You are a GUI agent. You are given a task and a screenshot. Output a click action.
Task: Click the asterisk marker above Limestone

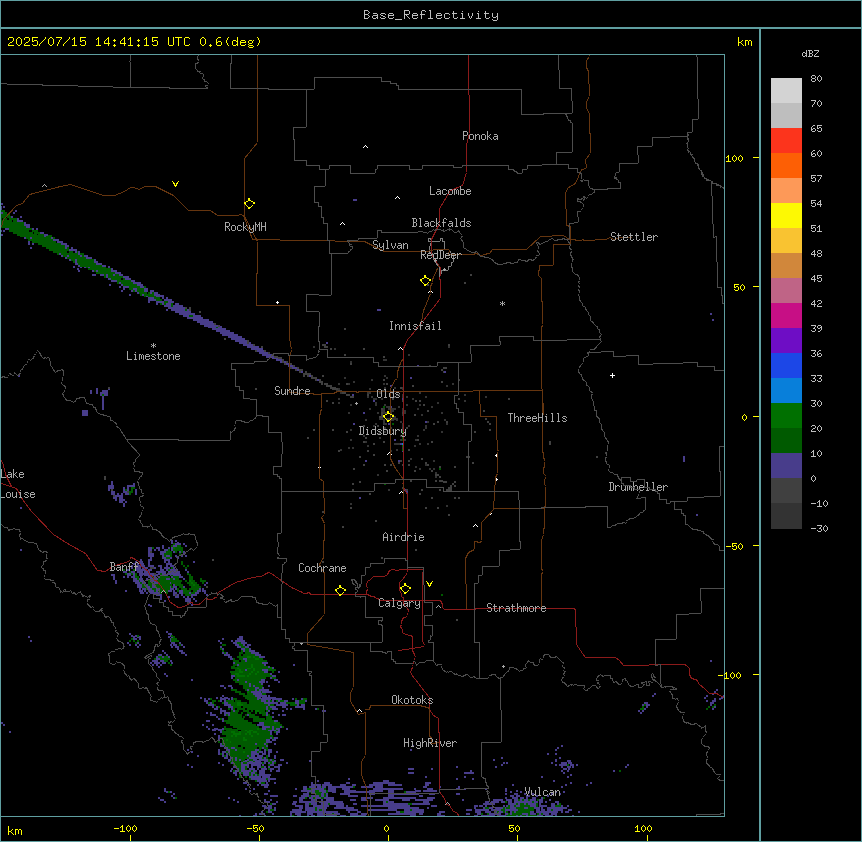coord(153,346)
